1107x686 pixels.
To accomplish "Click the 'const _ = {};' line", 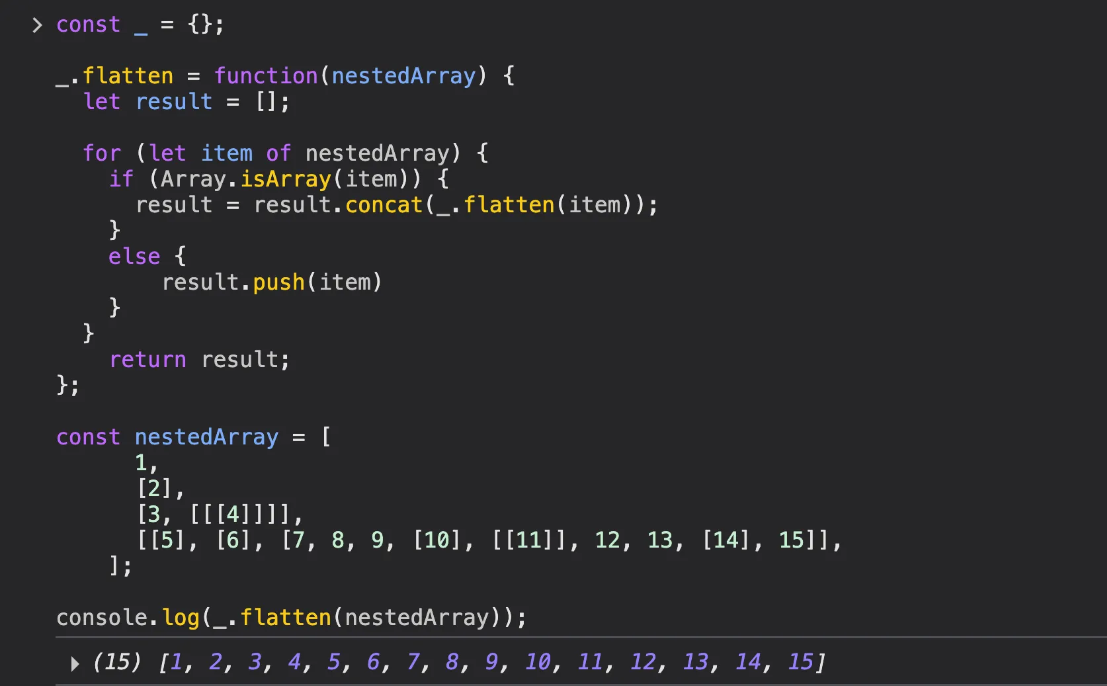I will coord(140,25).
